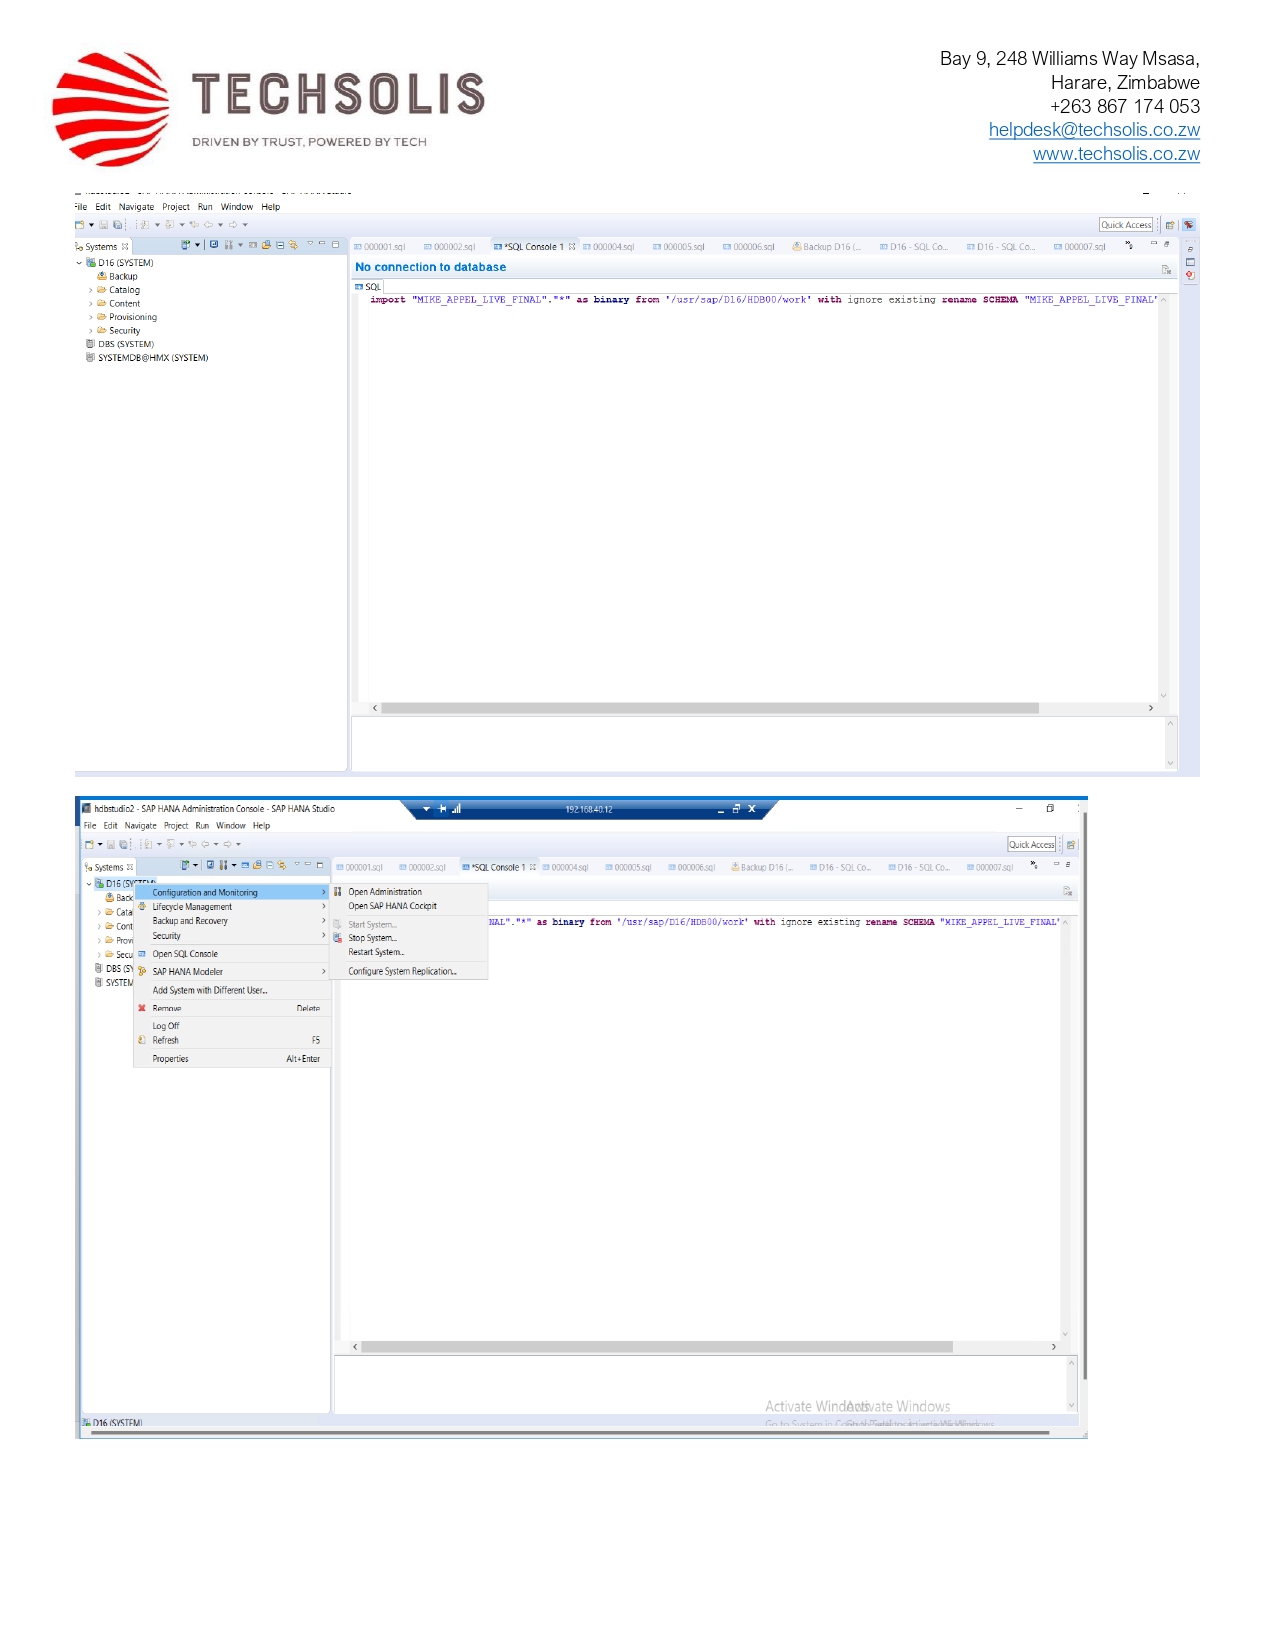Open the Navigate menu in upper screenshot

click(137, 207)
